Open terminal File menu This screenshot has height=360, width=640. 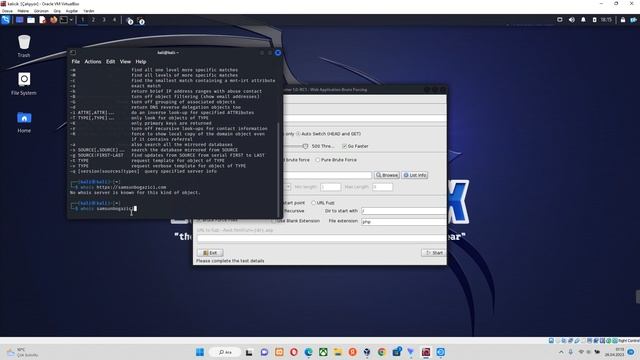pyautogui.click(x=76, y=62)
